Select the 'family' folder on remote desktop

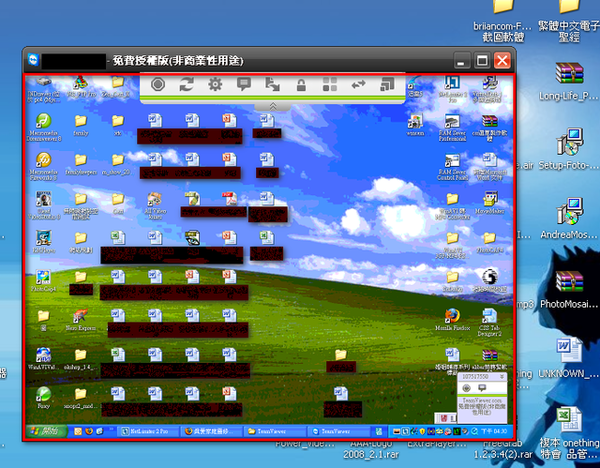81,125
